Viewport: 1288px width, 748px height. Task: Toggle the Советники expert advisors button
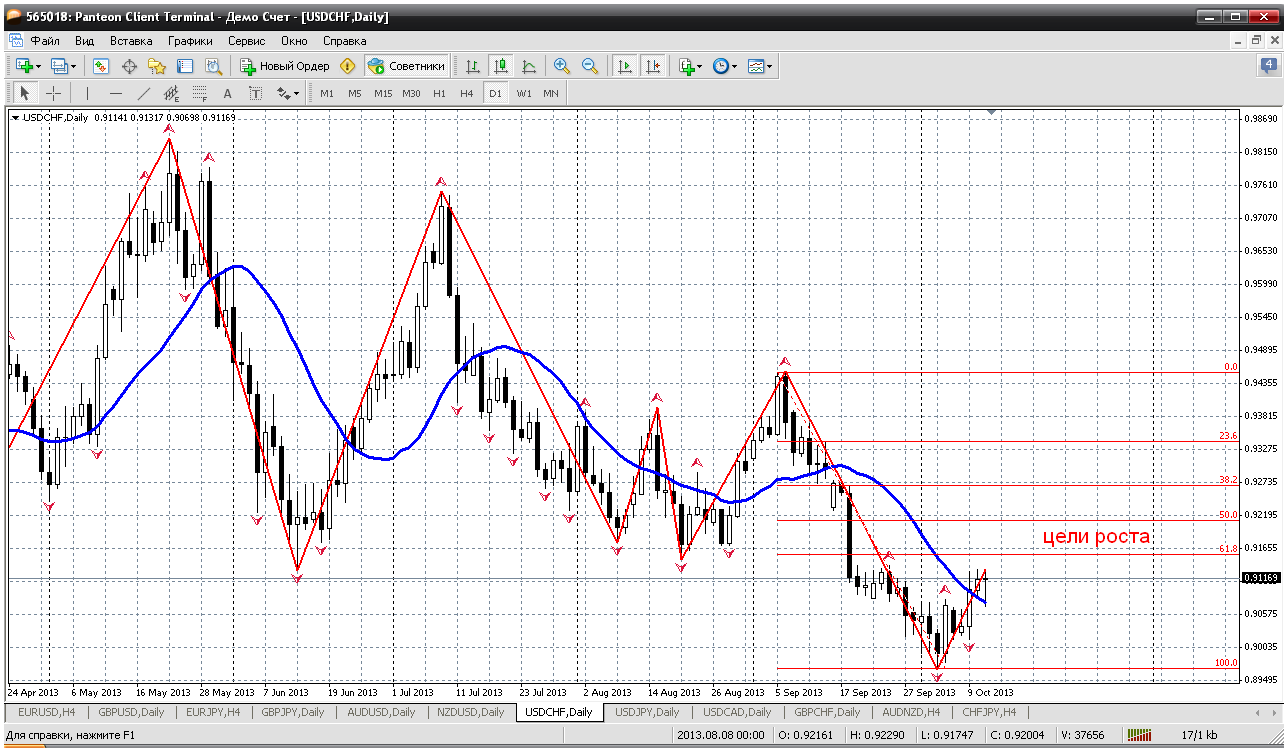(406, 66)
